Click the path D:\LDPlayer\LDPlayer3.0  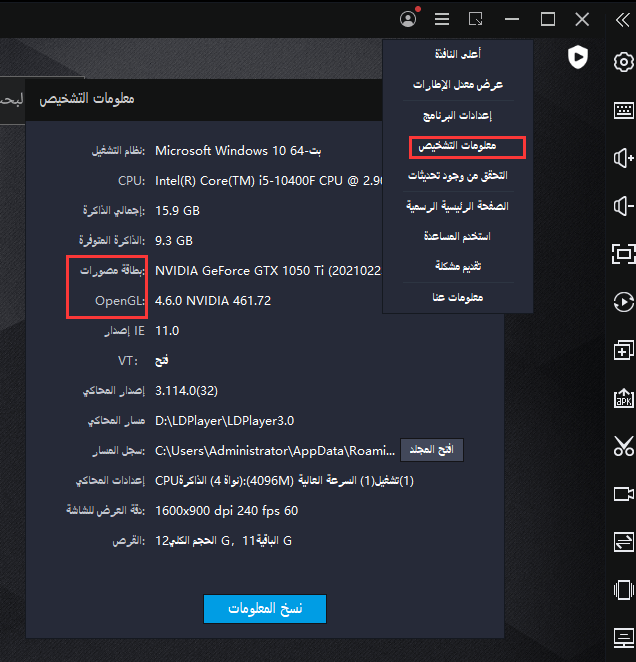coord(224,421)
